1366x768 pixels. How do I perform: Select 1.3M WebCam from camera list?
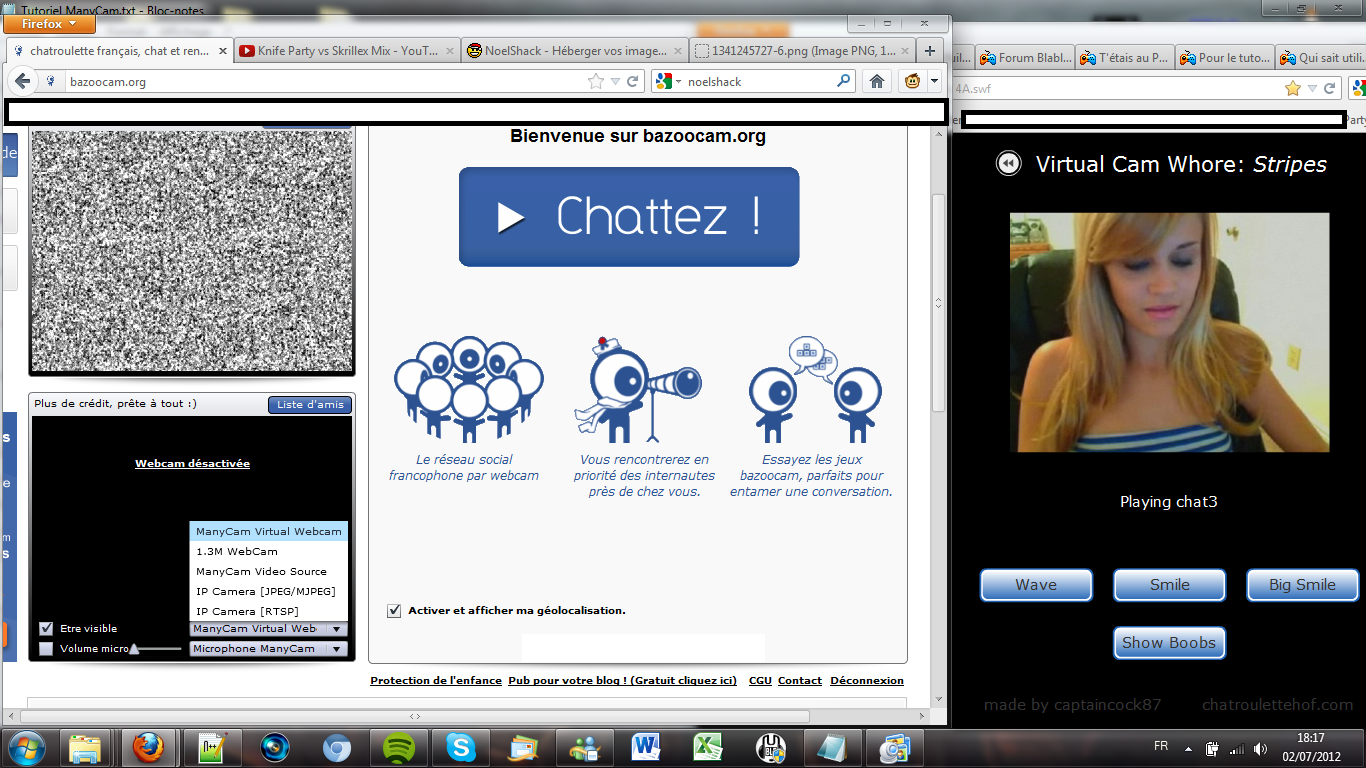268,551
